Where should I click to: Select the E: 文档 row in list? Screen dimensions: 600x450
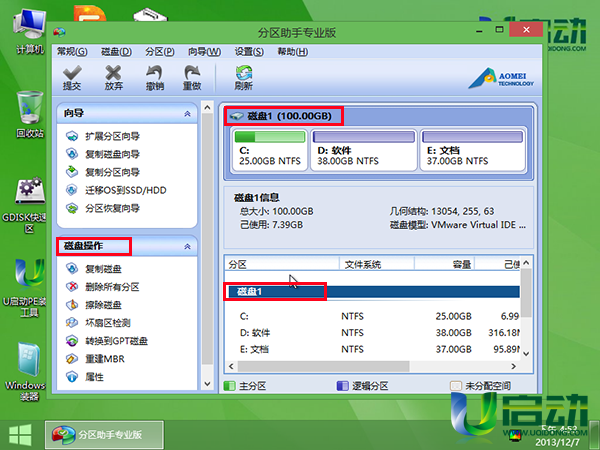(x=372, y=349)
